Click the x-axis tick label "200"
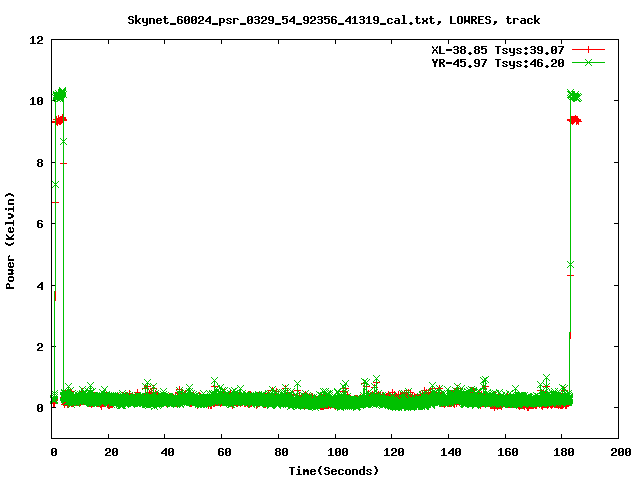This screenshot has height=480, width=640. 620,452
